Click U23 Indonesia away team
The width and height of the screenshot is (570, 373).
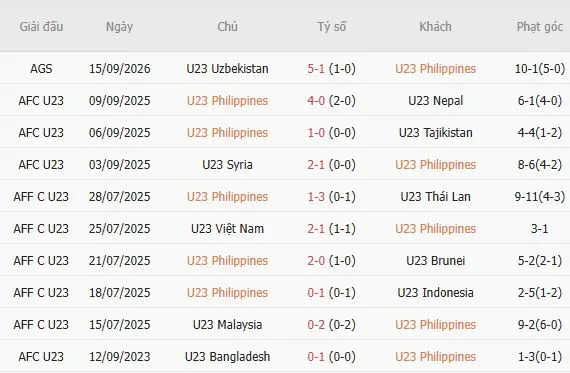pos(435,292)
